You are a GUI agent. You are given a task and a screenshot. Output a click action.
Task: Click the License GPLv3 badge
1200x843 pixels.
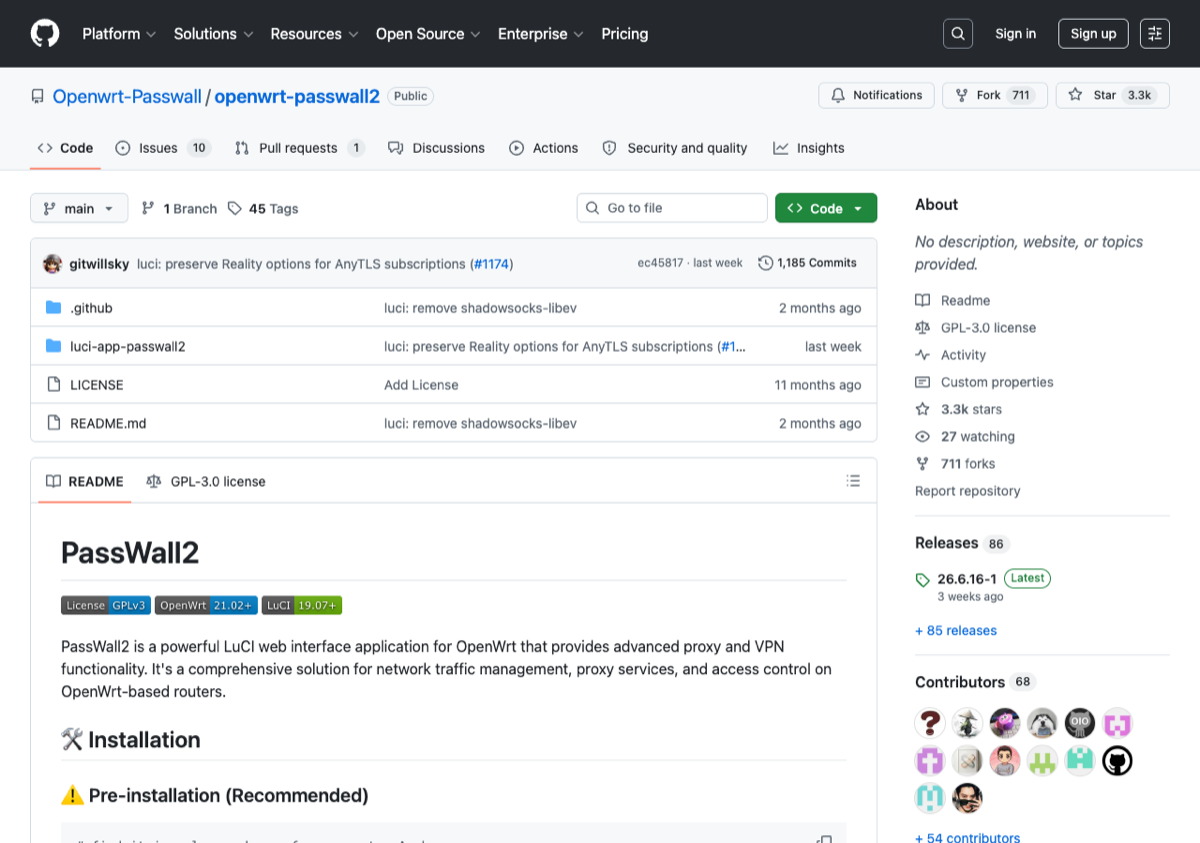click(106, 605)
